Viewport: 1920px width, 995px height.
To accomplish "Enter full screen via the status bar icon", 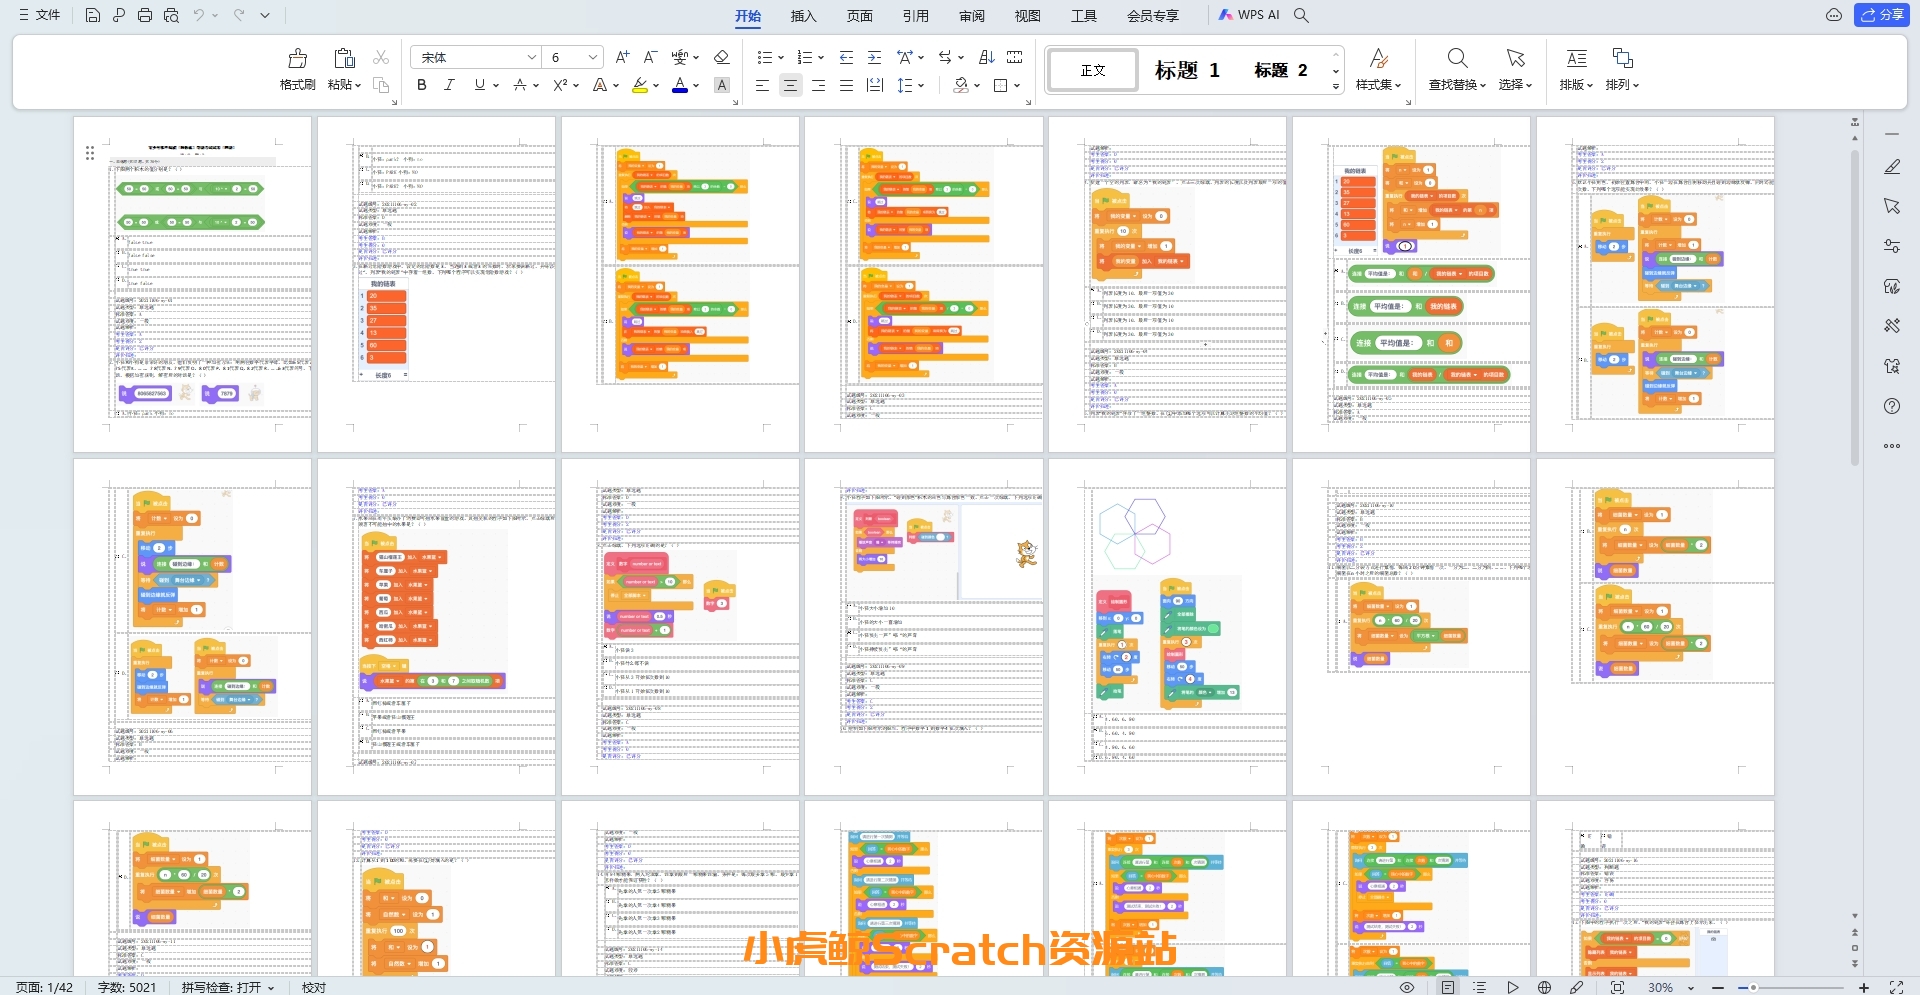I will tap(1896, 987).
